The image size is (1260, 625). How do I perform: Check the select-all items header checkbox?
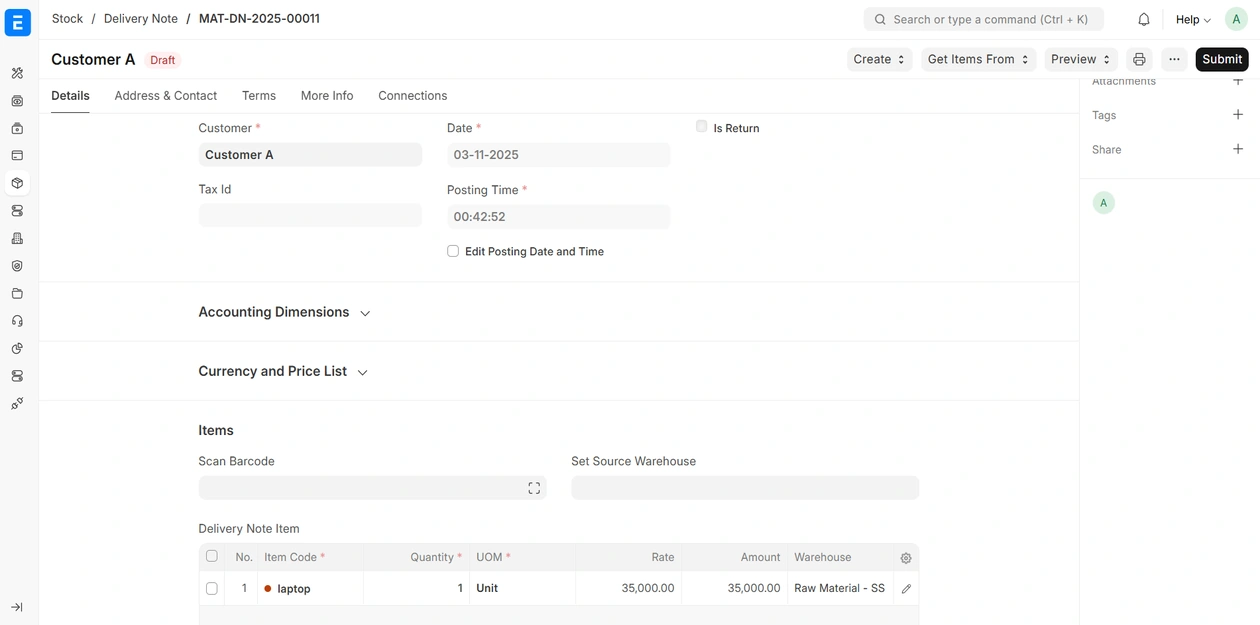tap(212, 556)
